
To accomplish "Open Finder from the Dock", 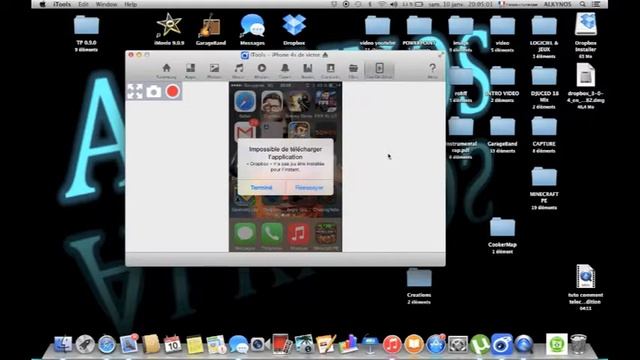I will [x=63, y=344].
